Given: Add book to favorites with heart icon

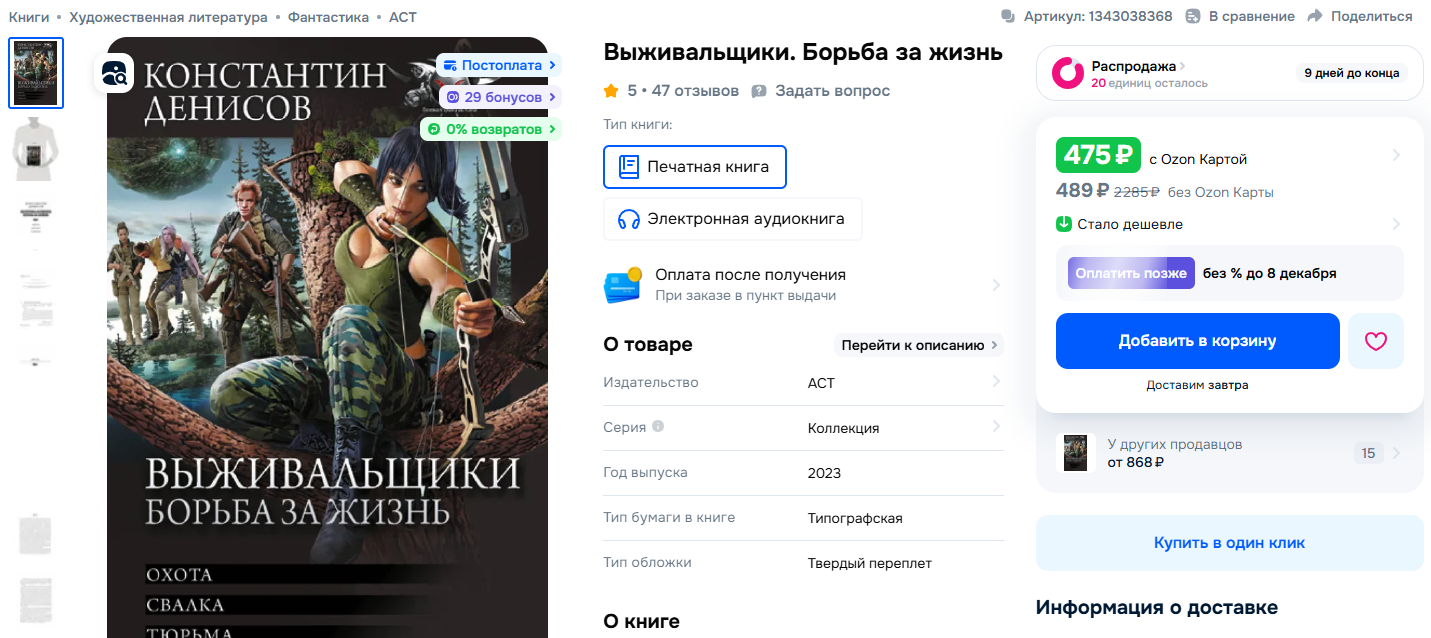Looking at the screenshot, I should (x=1376, y=341).
